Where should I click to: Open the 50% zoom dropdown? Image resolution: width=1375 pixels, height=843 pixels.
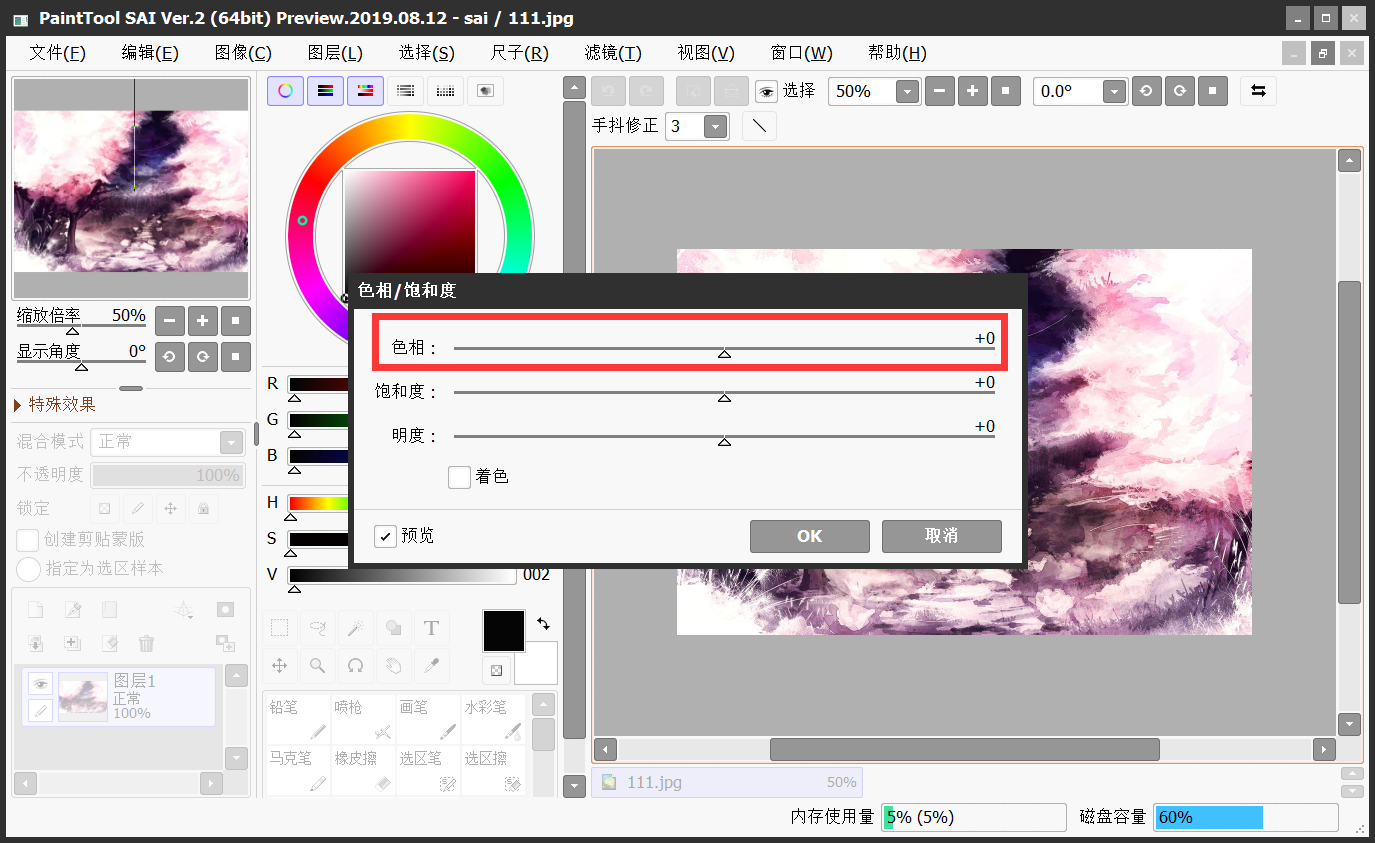(x=907, y=92)
